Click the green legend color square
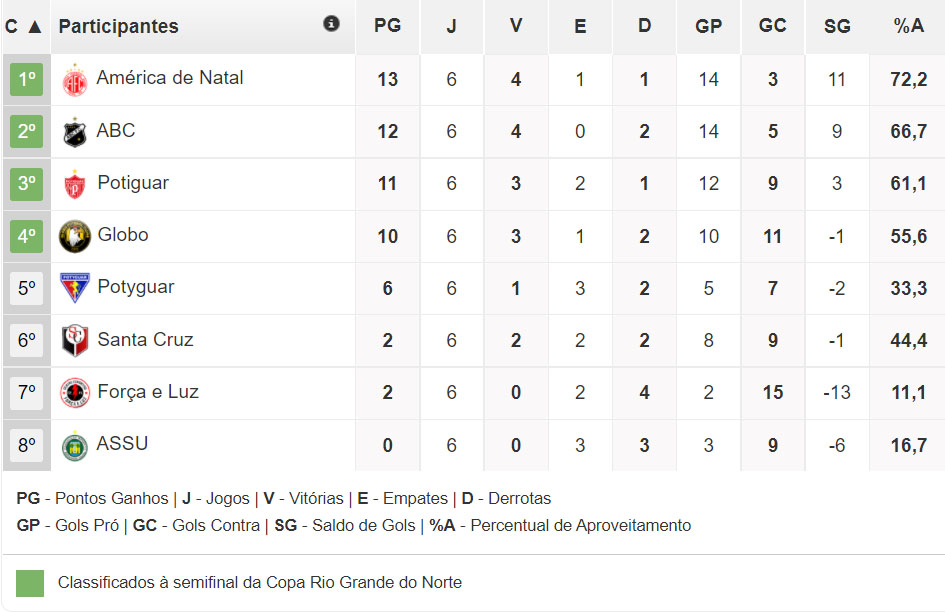This screenshot has width=945, height=612. coord(30,583)
